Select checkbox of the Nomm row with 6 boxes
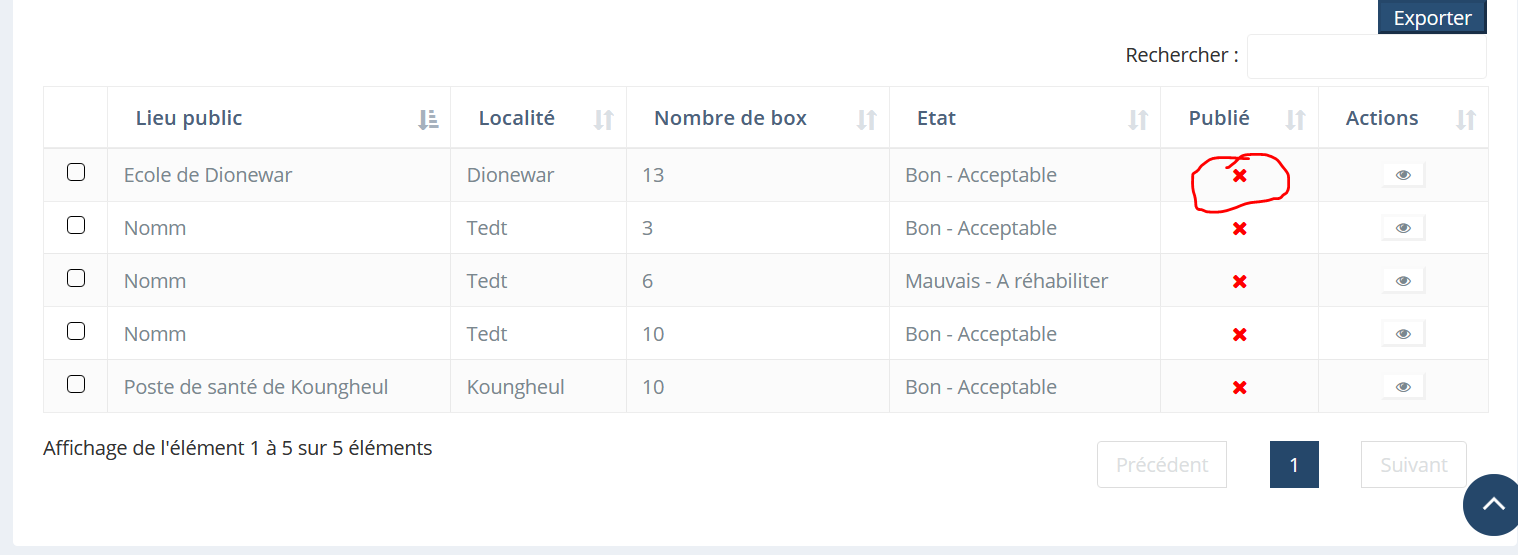 pos(76,278)
